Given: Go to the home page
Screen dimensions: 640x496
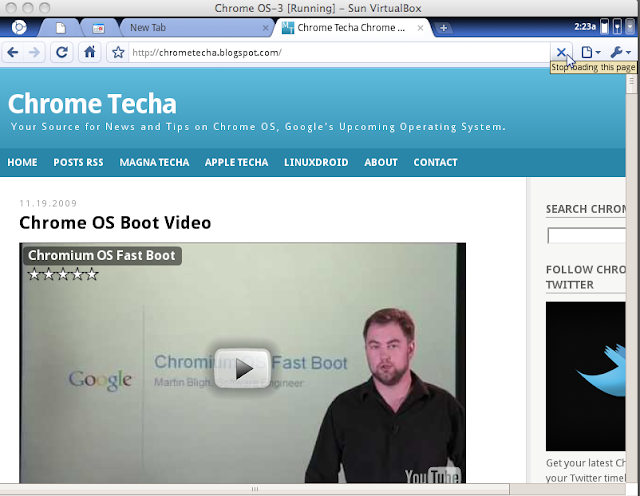Looking at the screenshot, I should click(89, 52).
